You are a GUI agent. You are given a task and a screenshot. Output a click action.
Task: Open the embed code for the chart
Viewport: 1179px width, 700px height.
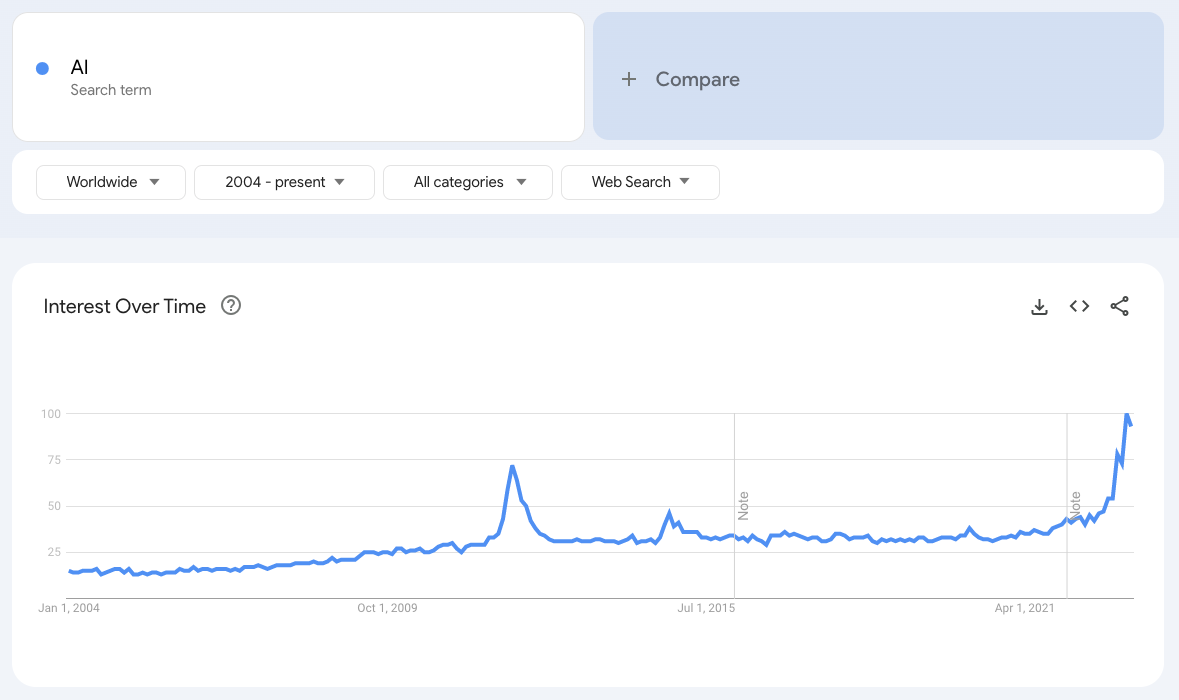[x=1079, y=306]
